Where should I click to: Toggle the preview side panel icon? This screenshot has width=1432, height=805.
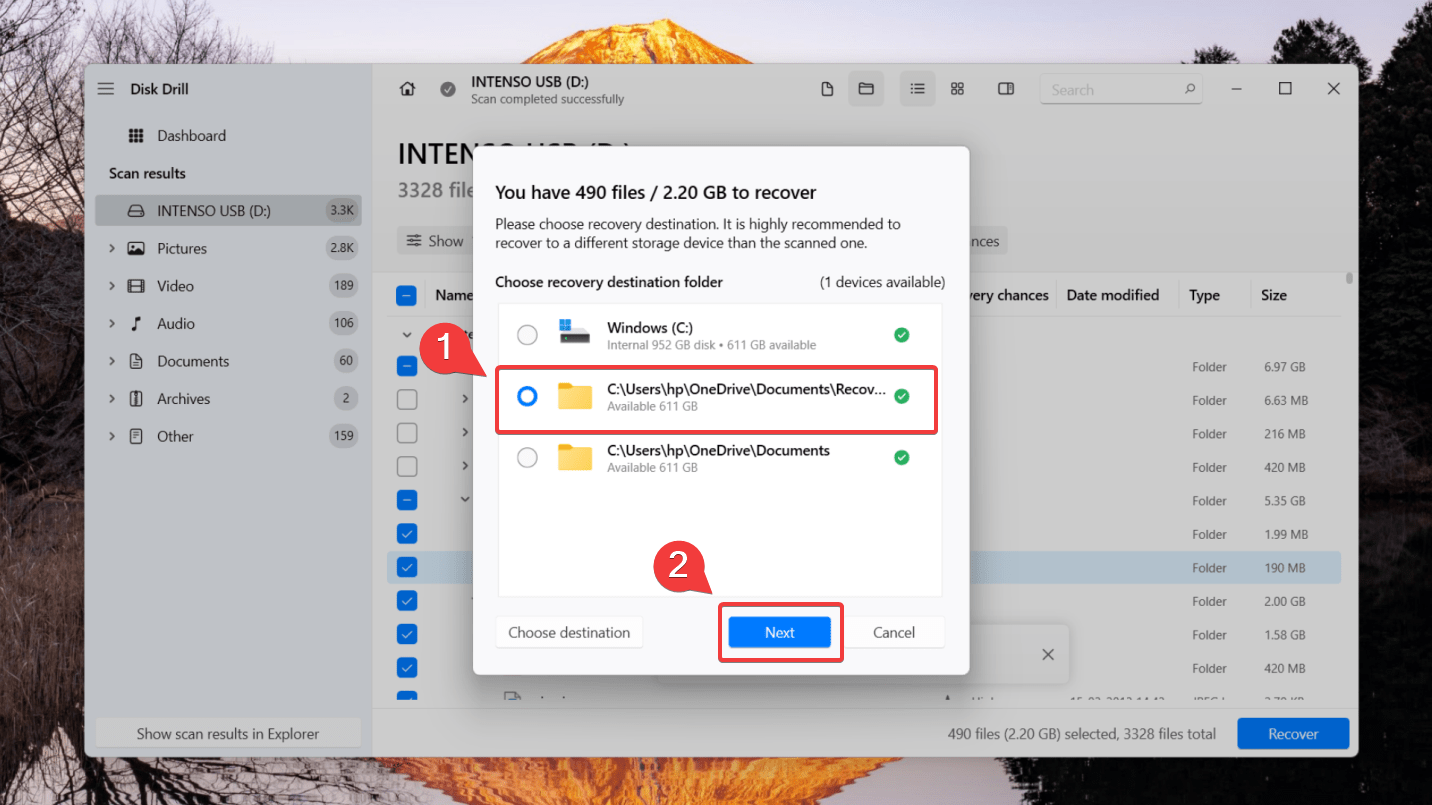[x=1006, y=89]
